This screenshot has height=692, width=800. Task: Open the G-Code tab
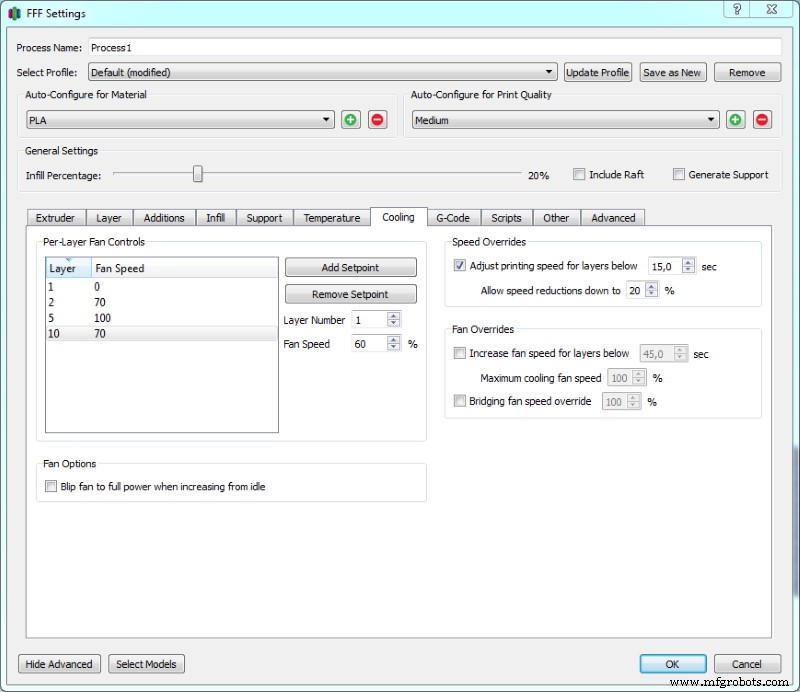(x=453, y=218)
